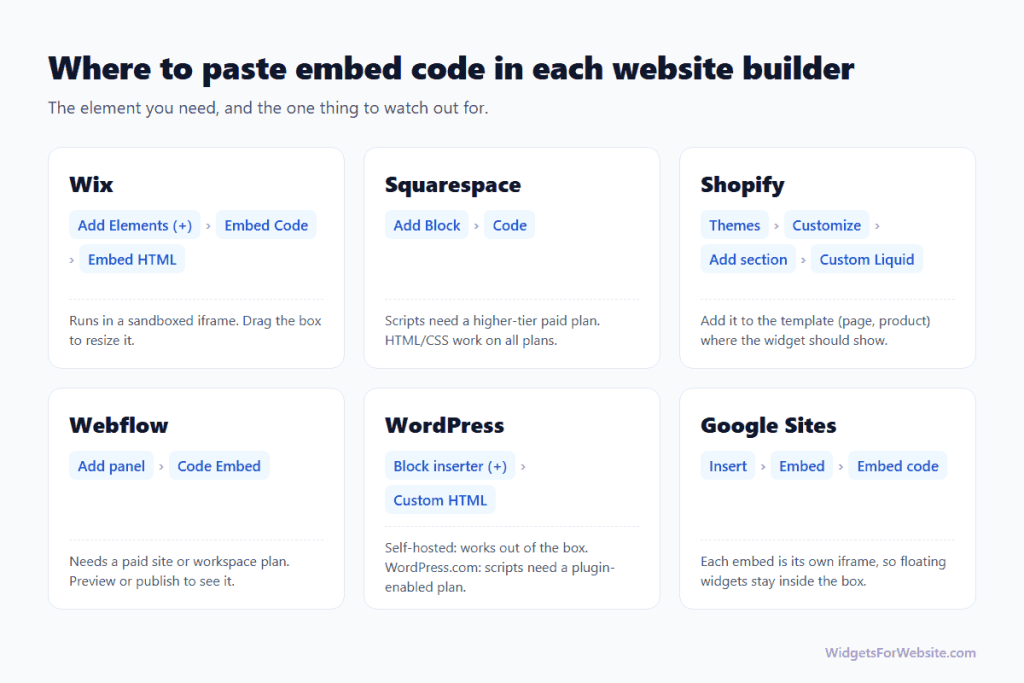The height and width of the screenshot is (683, 1024).
Task: Select the 'Customize' chip in Shopify card
Action: pyautogui.click(x=826, y=225)
